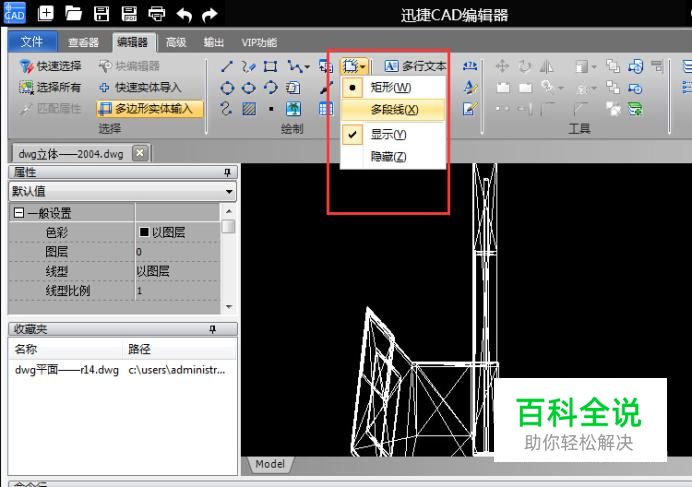Click the 线型 value 以图层

point(177,272)
